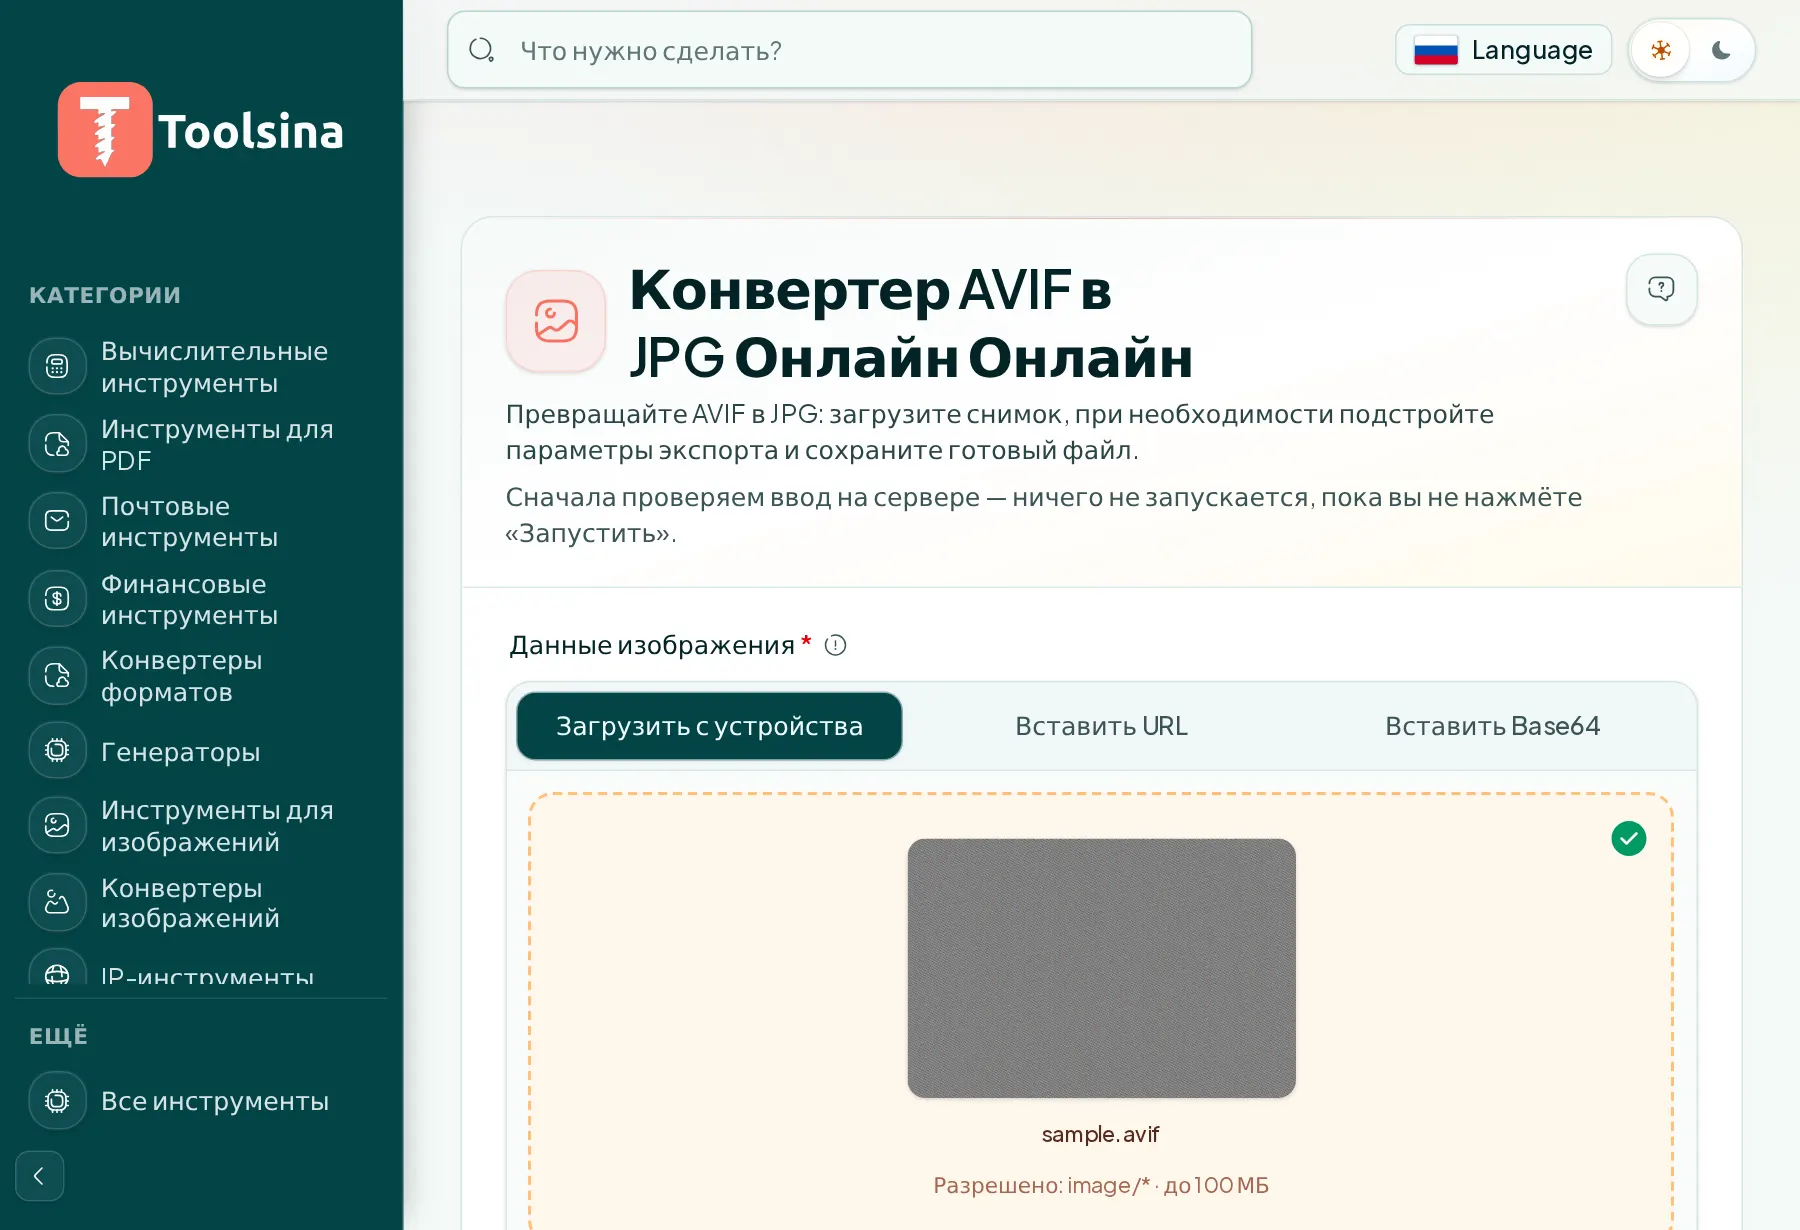
Task: Click the envelope mail tools icon
Action: (58, 521)
